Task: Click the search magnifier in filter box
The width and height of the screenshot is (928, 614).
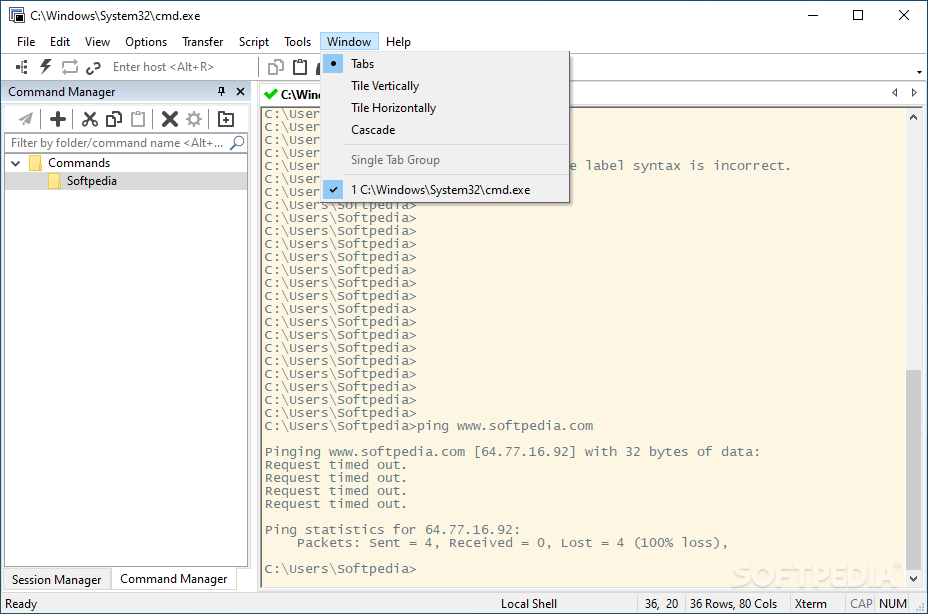Action: [x=237, y=143]
